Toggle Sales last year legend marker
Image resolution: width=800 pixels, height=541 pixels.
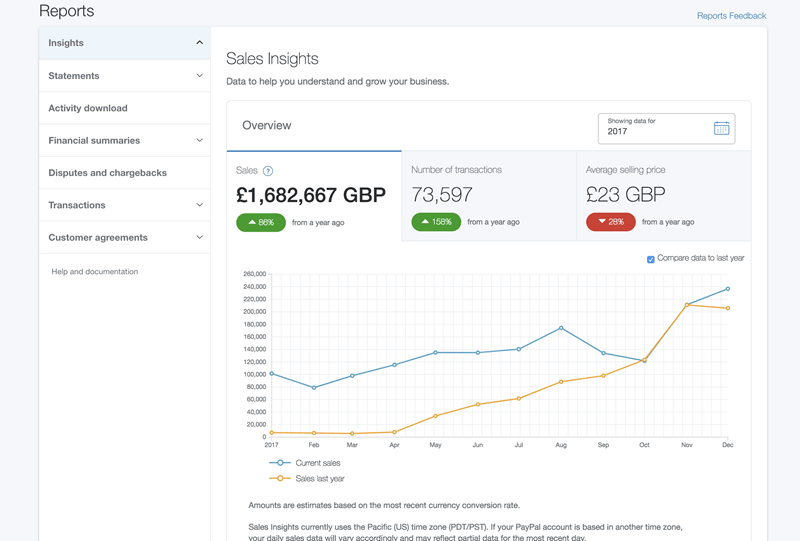pos(281,479)
